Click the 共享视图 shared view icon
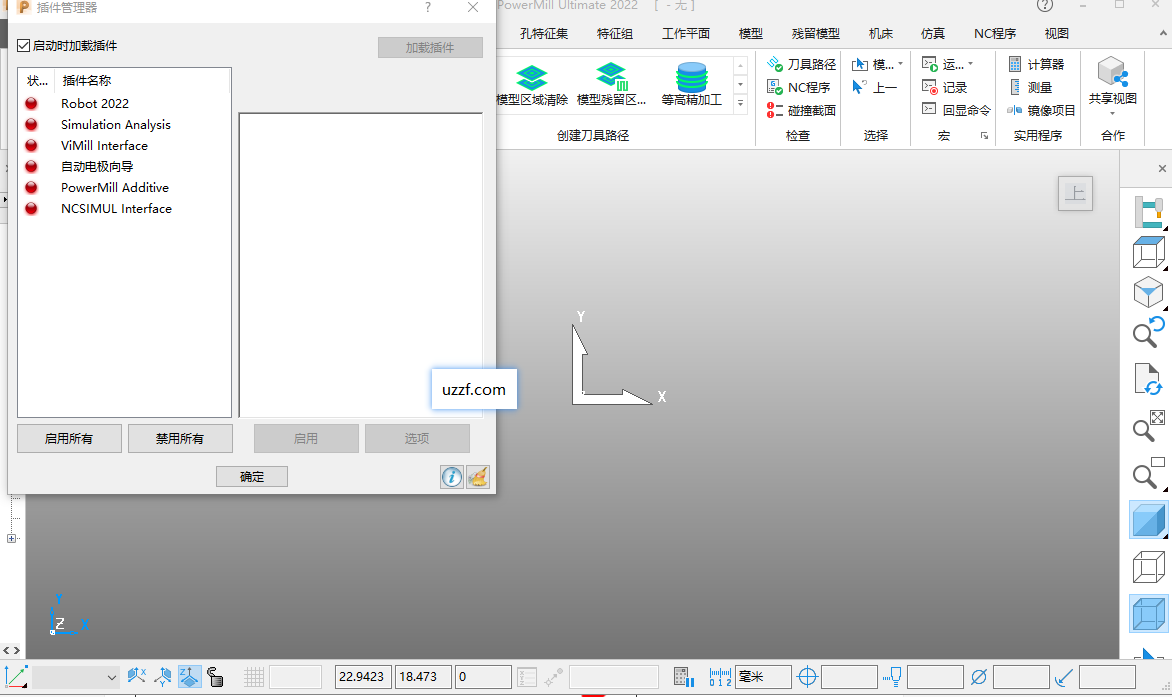 click(1112, 73)
